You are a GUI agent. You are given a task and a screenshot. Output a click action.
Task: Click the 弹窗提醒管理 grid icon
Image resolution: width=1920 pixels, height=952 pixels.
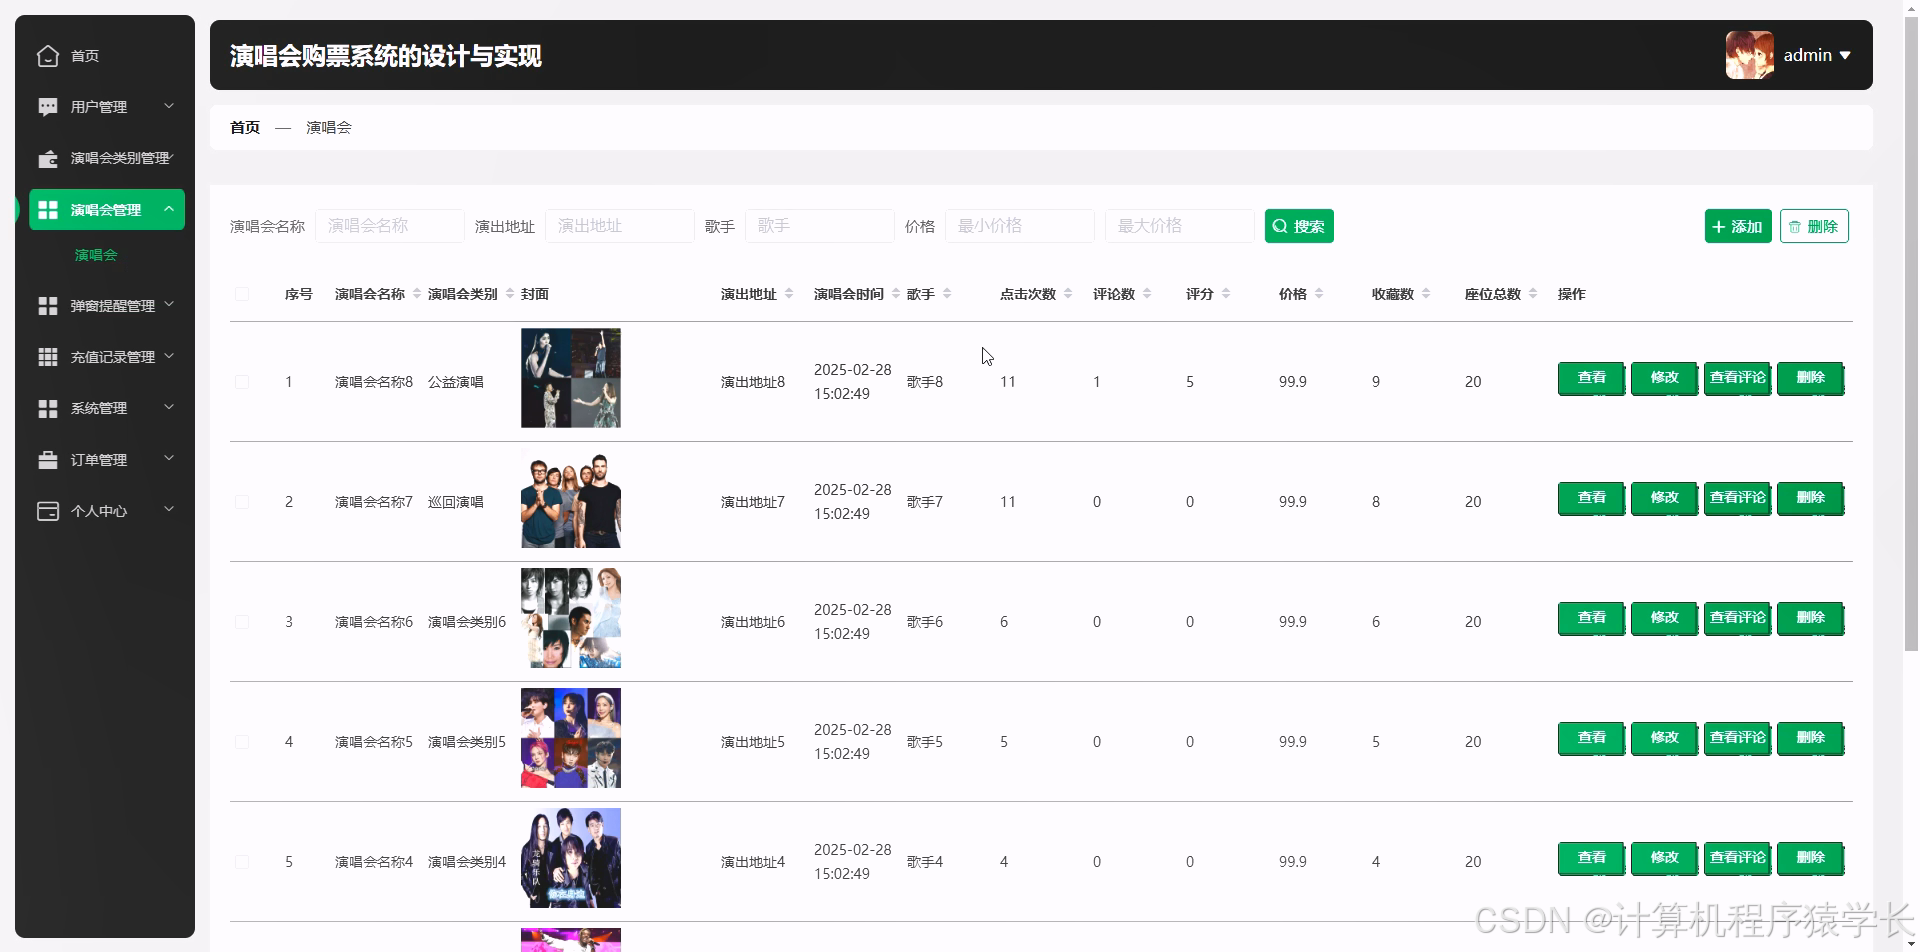click(48, 306)
